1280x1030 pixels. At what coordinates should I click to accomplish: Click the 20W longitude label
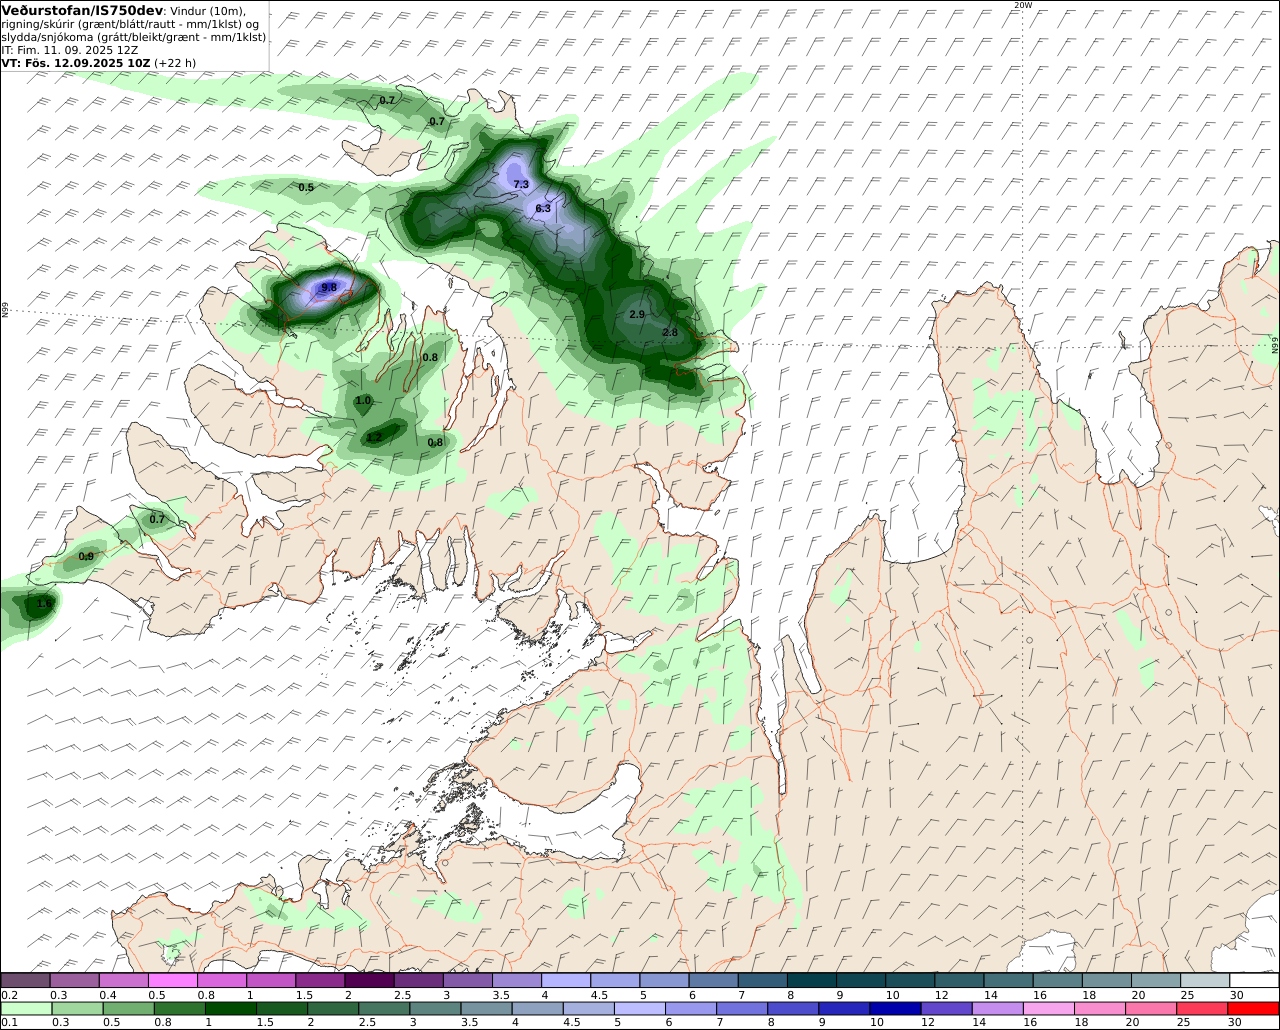pyautogui.click(x=1022, y=5)
